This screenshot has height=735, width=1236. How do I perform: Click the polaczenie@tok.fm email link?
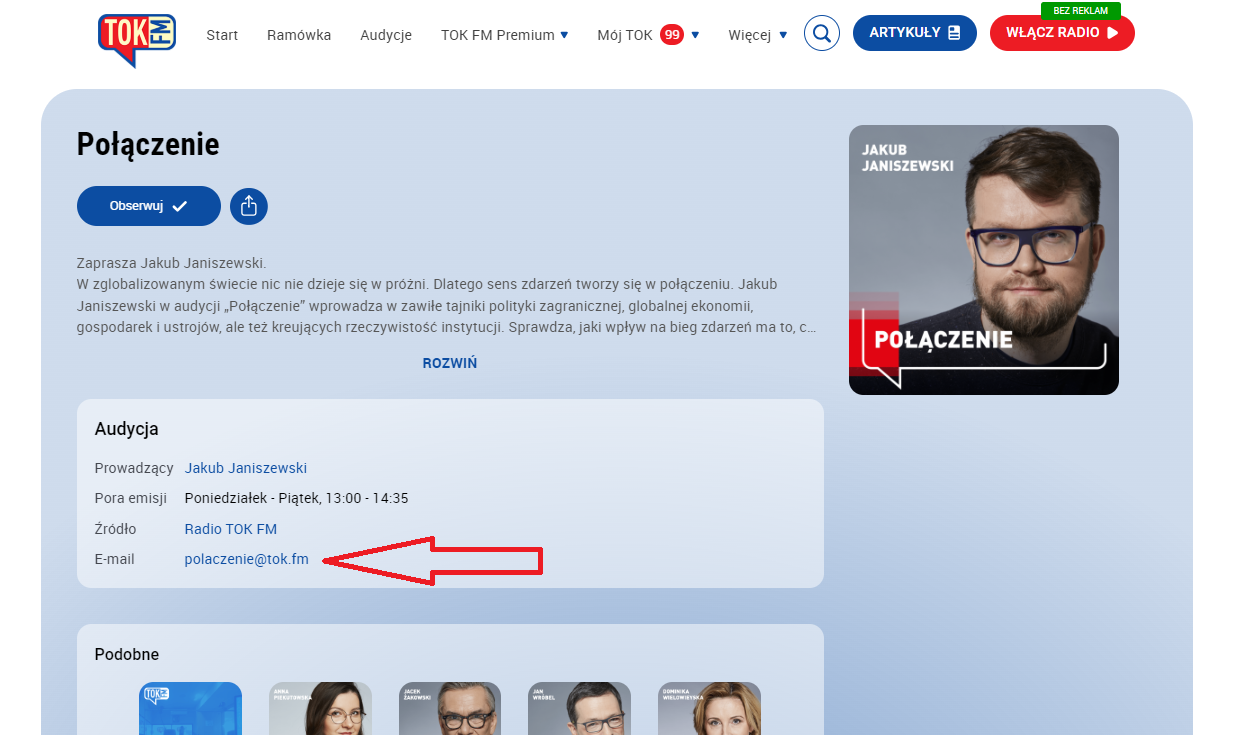[247, 559]
